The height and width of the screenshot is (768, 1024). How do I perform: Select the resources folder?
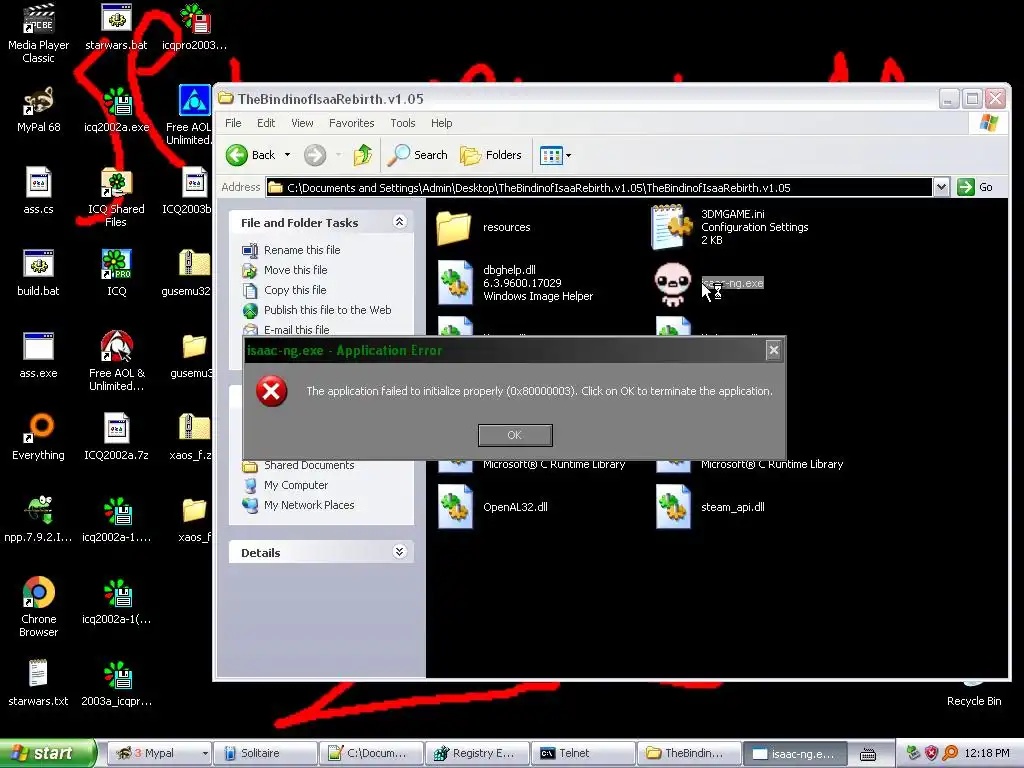[453, 227]
